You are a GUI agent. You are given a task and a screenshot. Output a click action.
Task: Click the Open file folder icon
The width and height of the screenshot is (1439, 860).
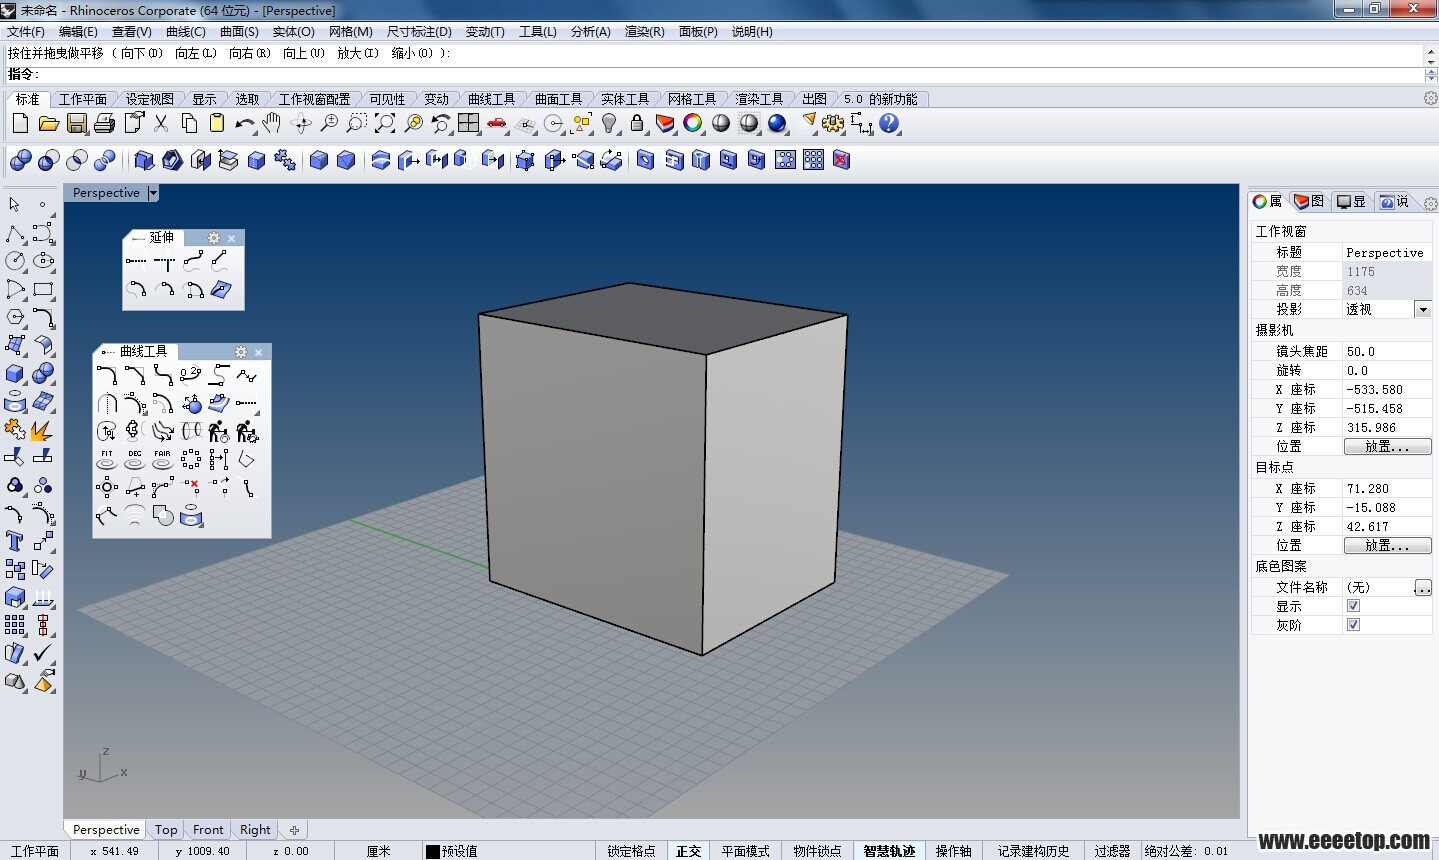click(48, 124)
